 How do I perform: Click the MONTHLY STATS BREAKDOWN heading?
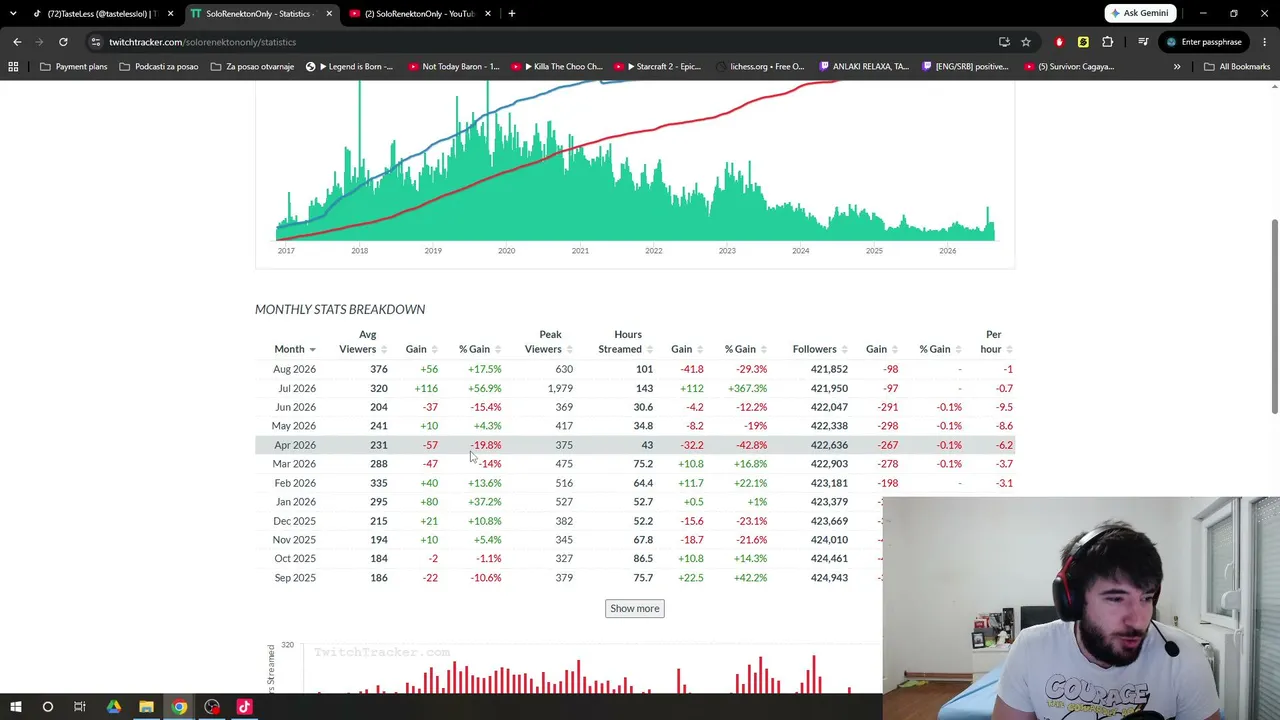(340, 309)
